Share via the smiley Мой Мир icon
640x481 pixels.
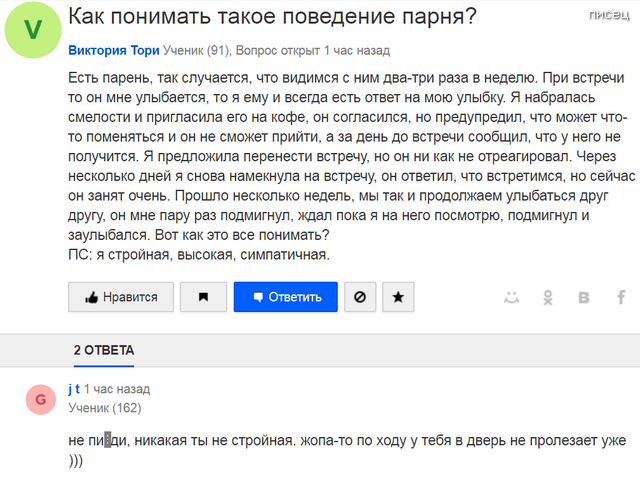pyautogui.click(x=512, y=297)
